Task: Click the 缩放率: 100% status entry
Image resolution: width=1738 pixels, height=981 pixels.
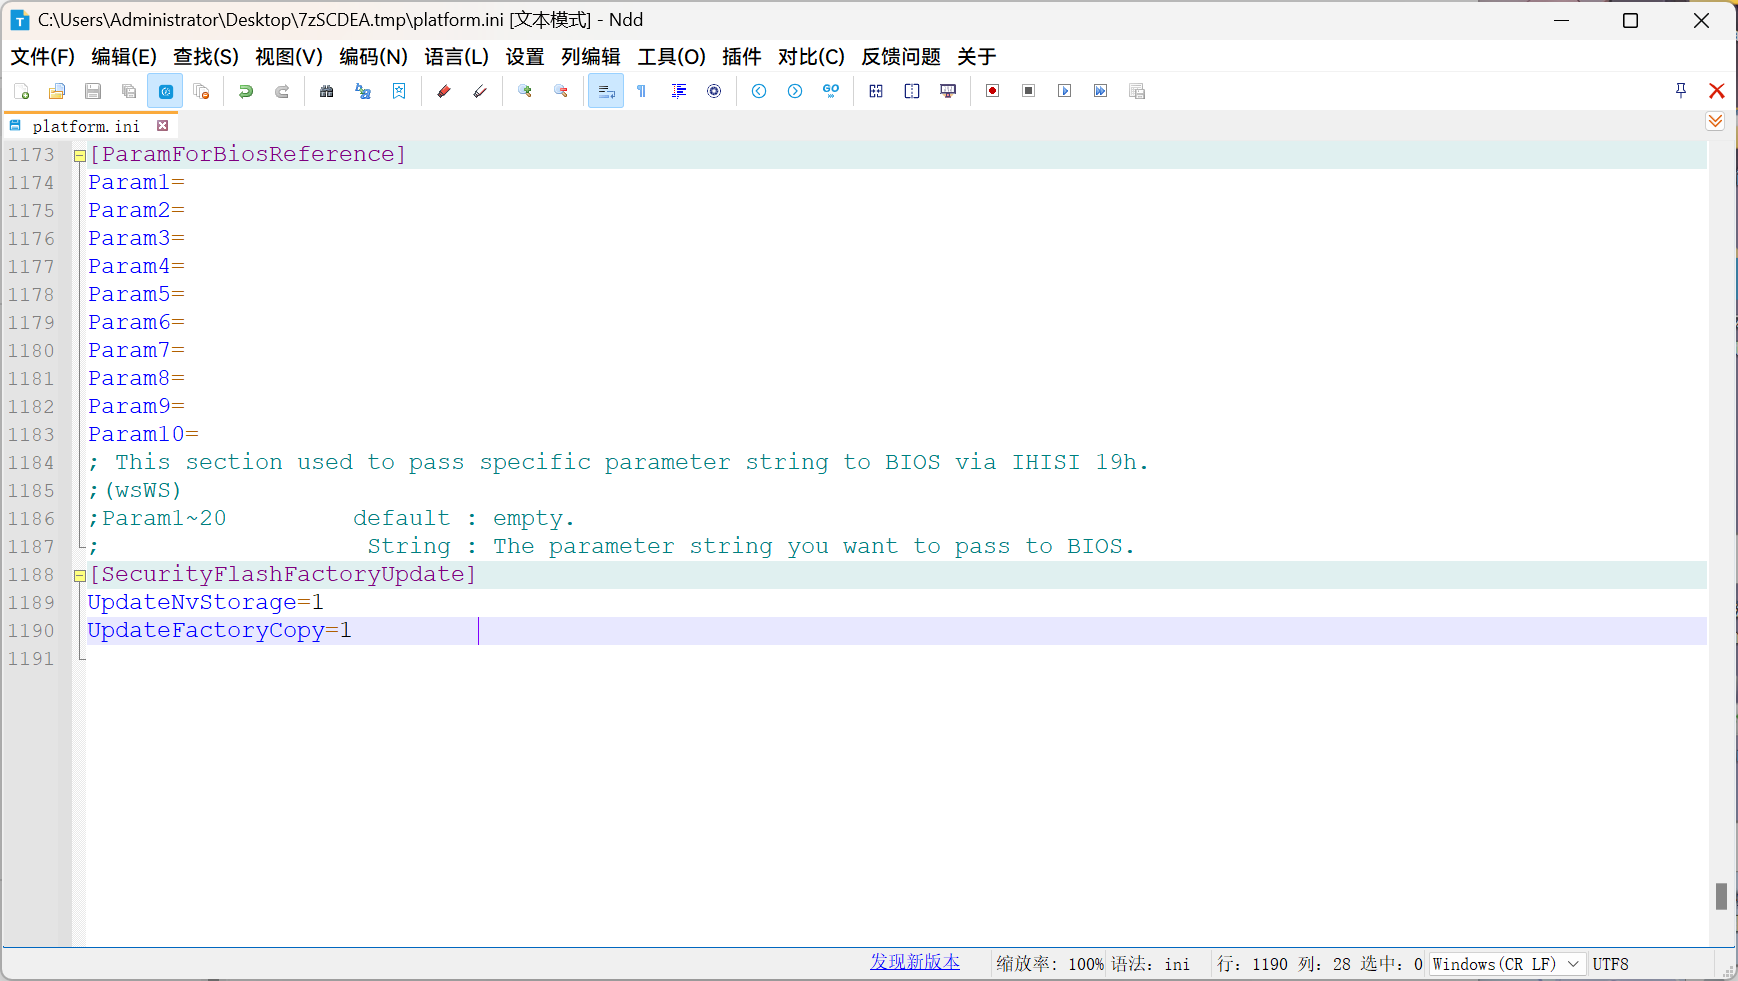Action: coord(1050,964)
